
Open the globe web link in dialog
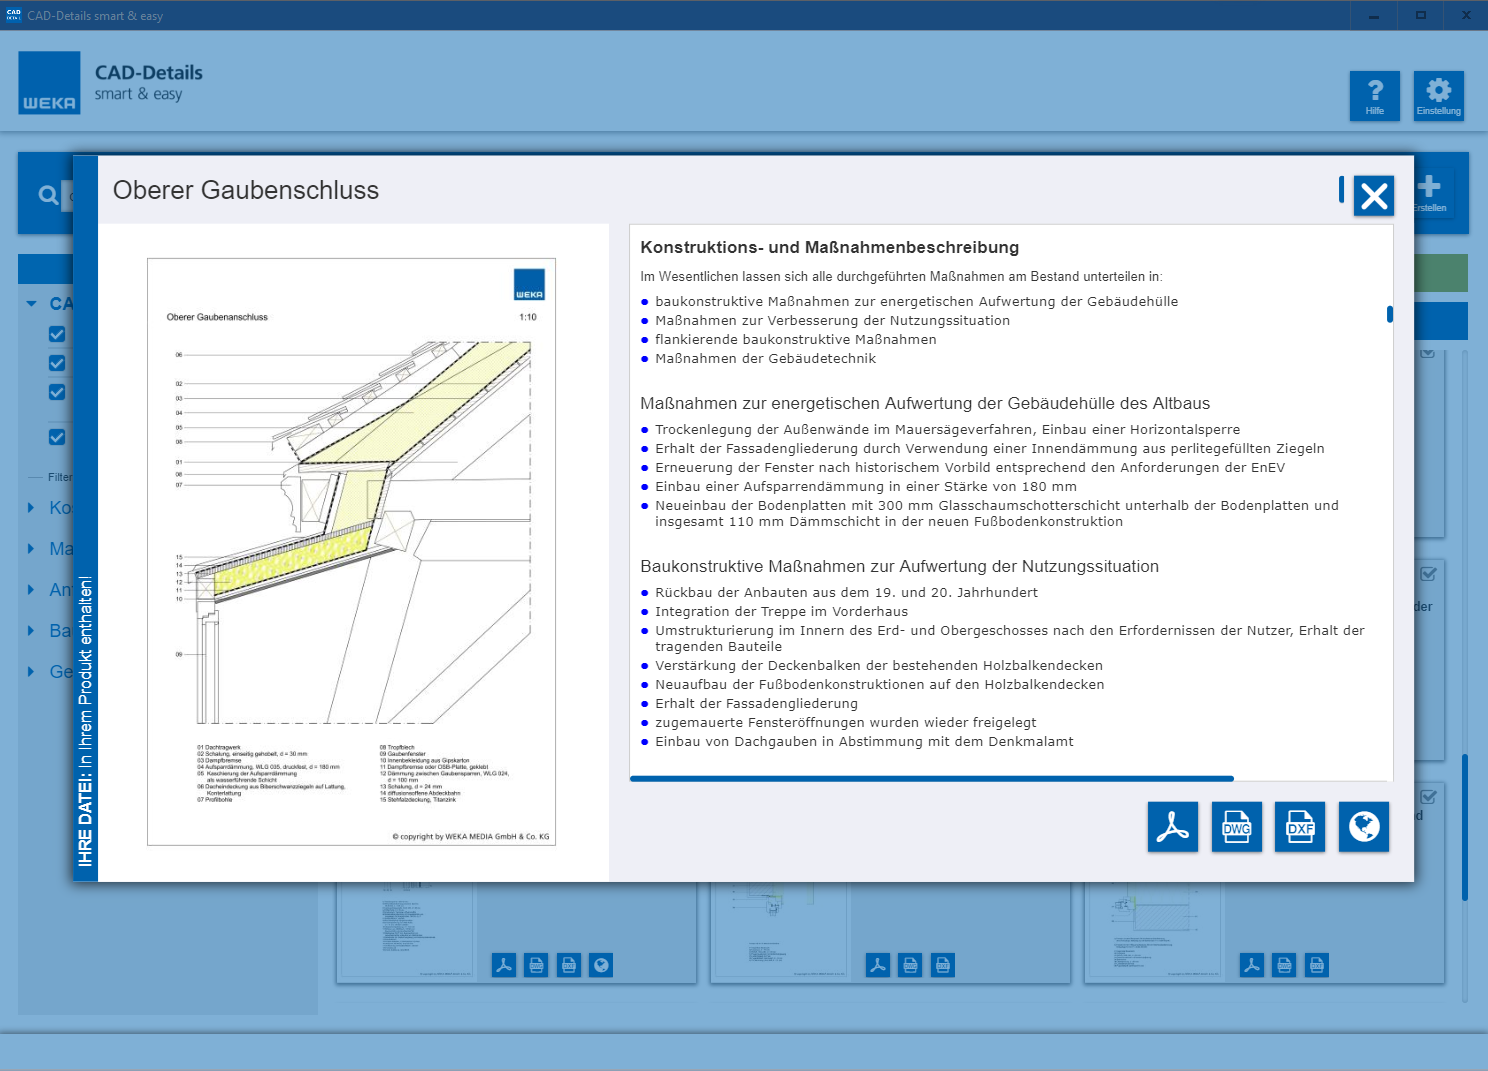[1364, 827]
